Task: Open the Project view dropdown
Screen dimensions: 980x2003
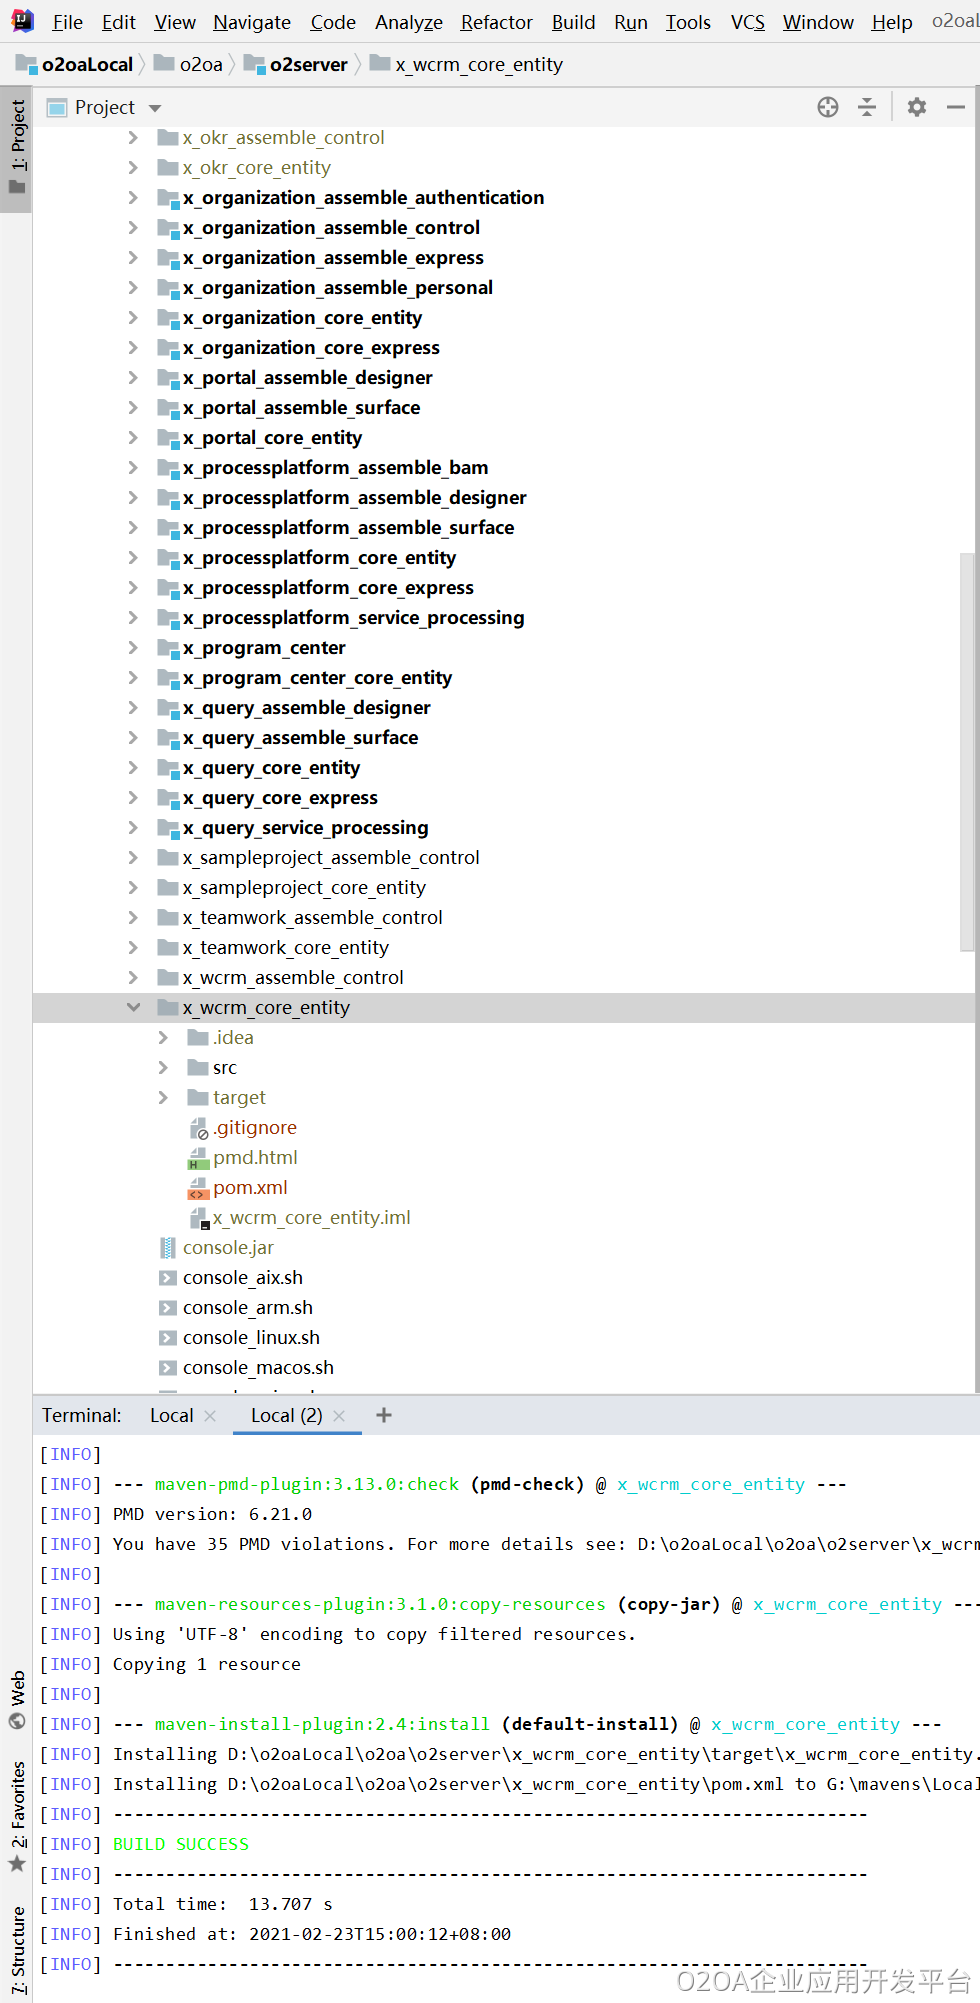Action: [155, 108]
